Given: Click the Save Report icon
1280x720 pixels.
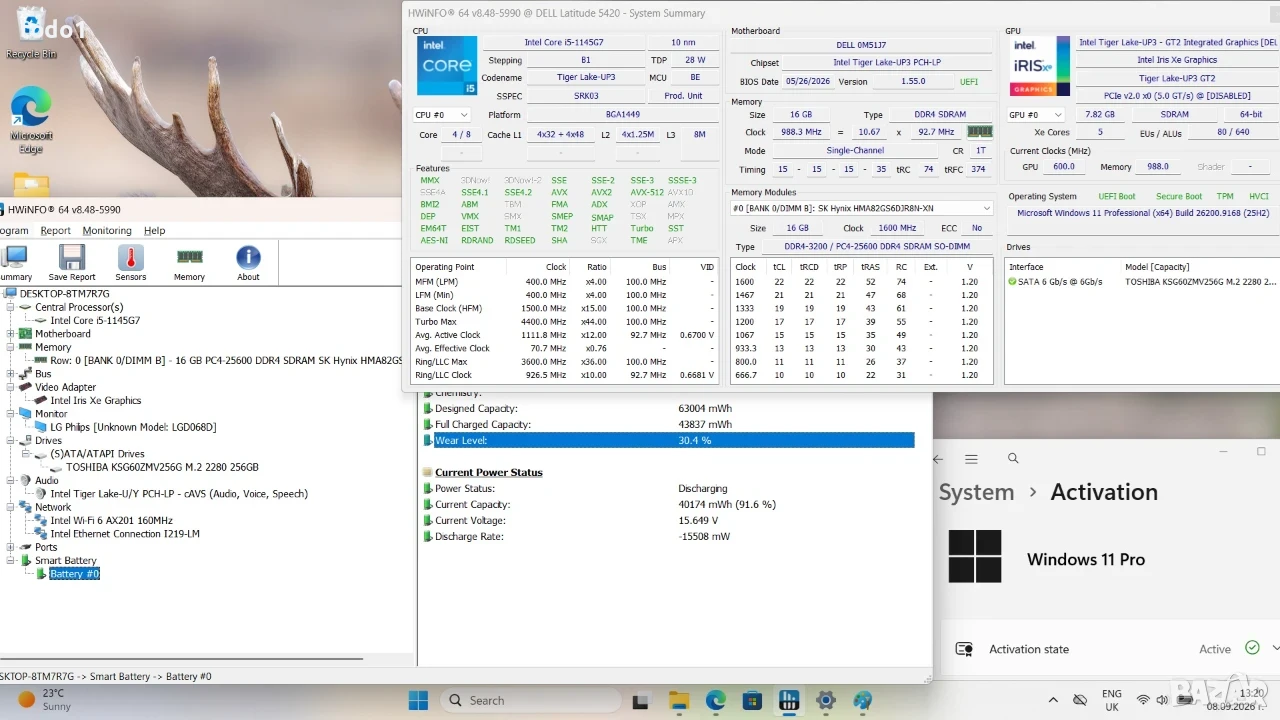Looking at the screenshot, I should (72, 263).
